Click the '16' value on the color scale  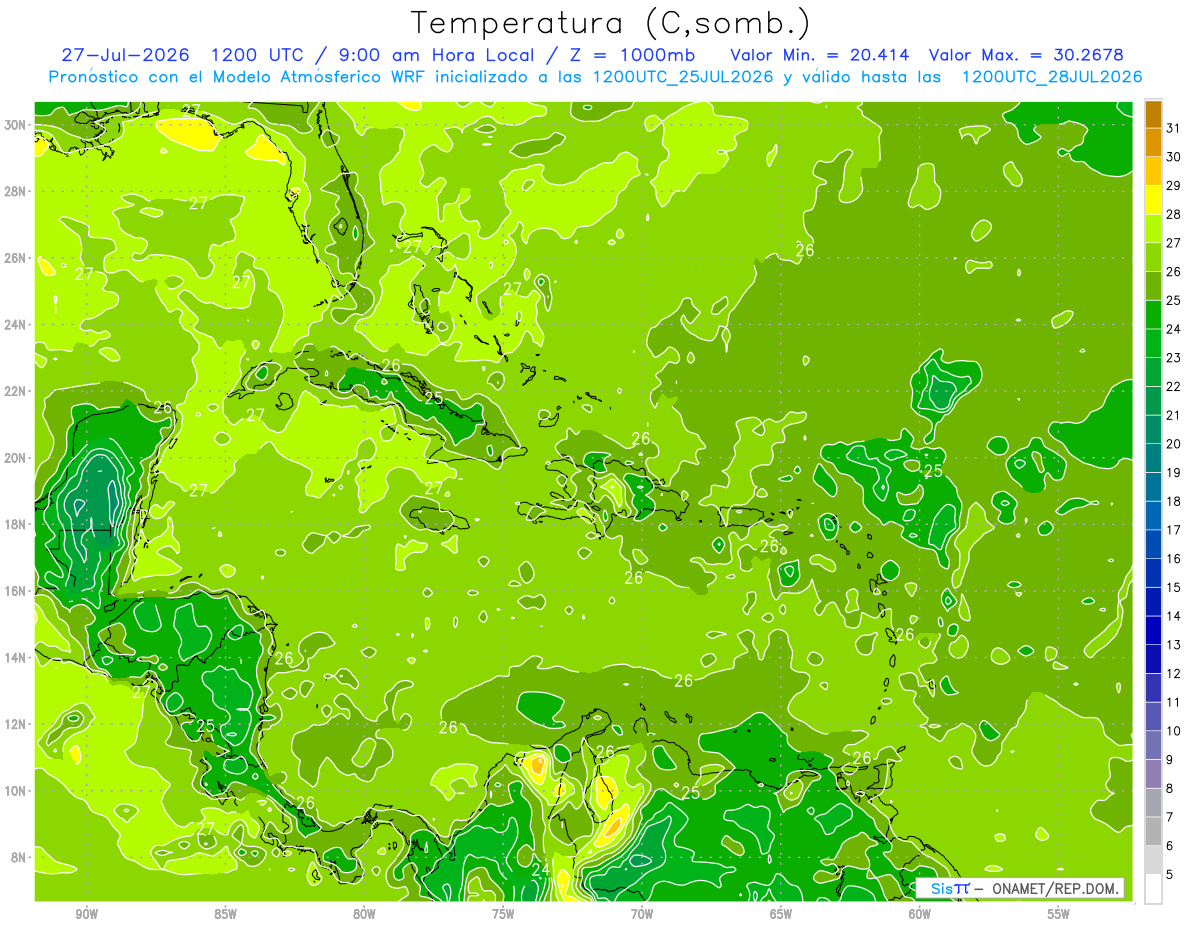tap(1173, 559)
